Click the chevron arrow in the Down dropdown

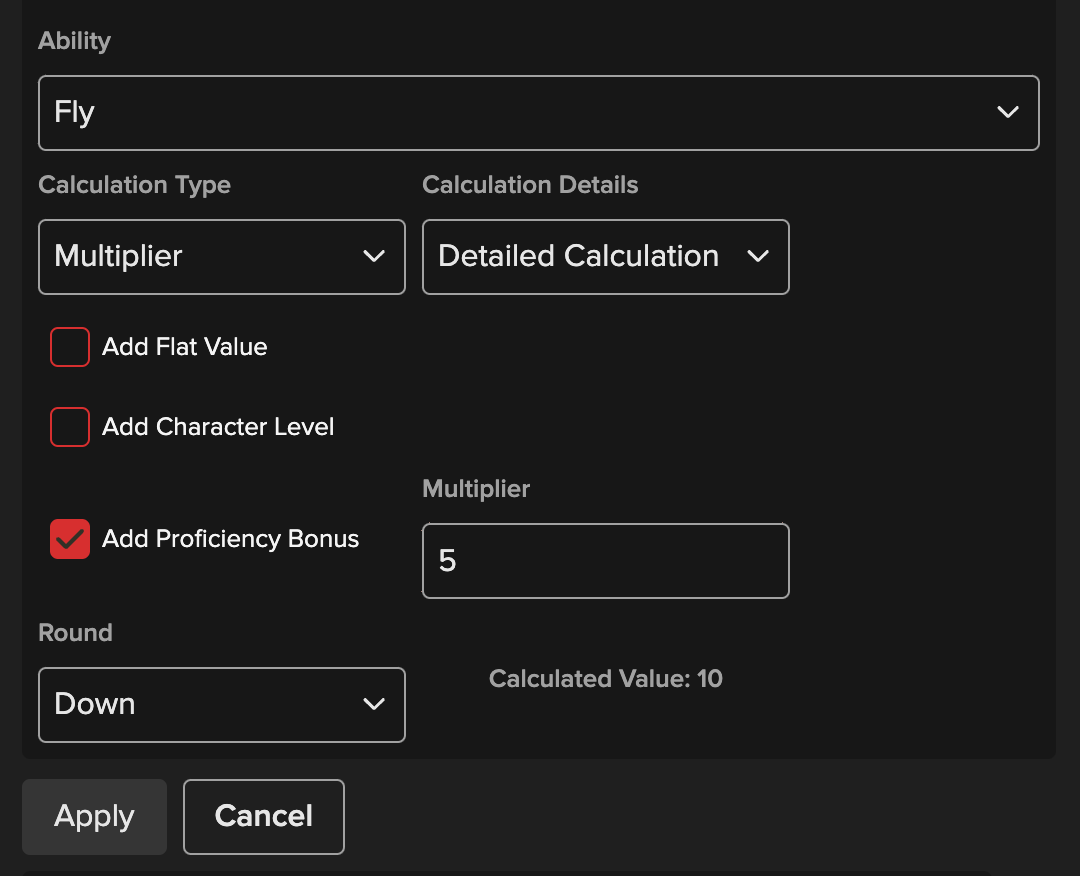pos(374,705)
